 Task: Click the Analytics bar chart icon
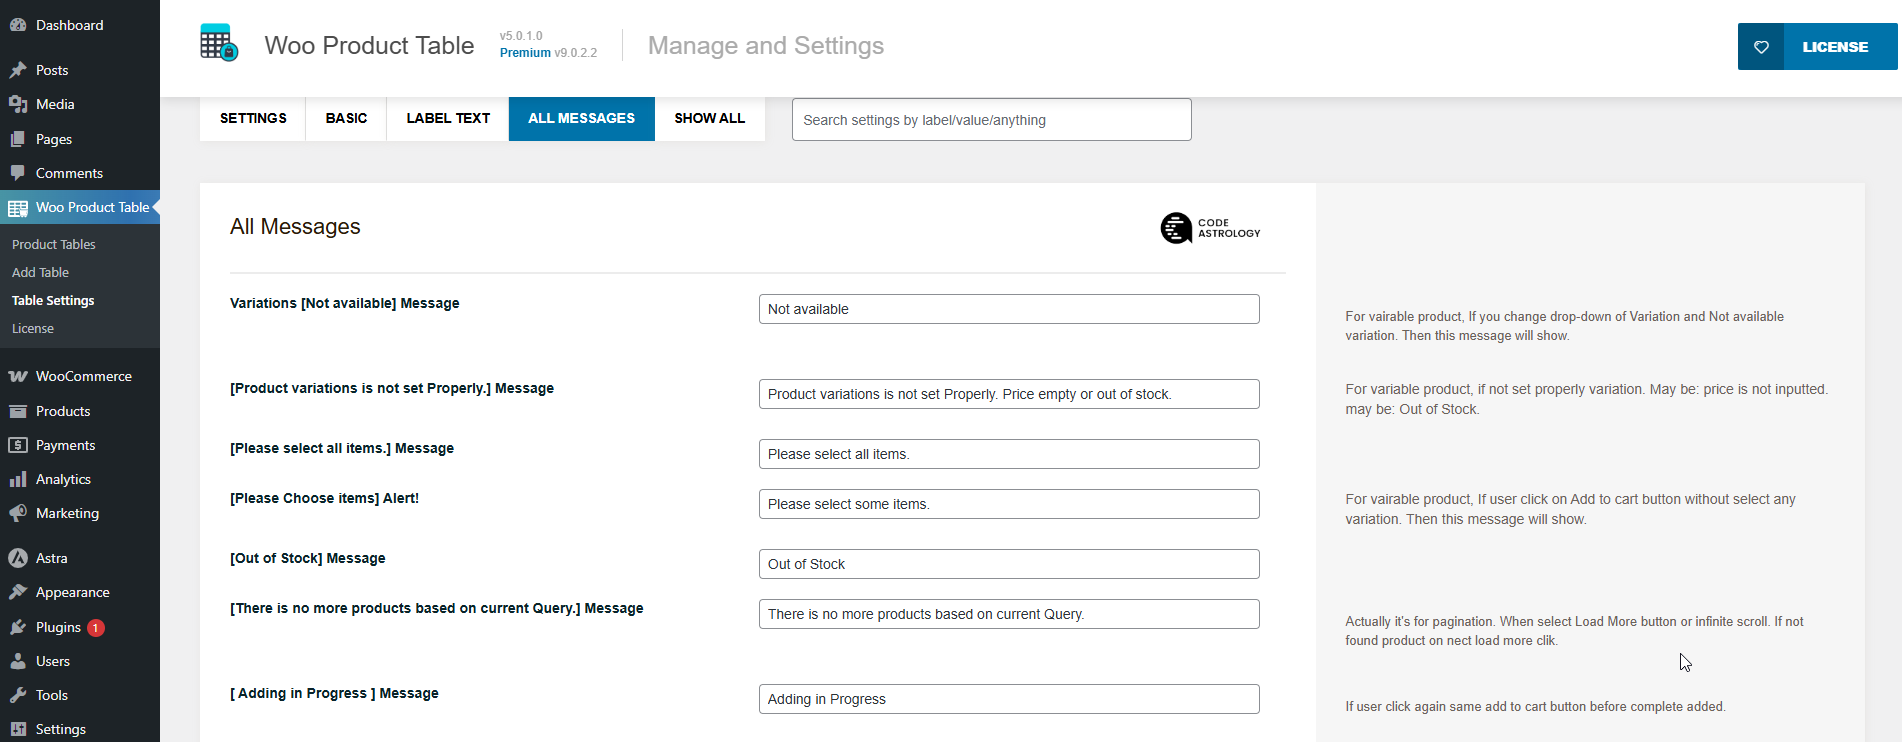coord(18,479)
